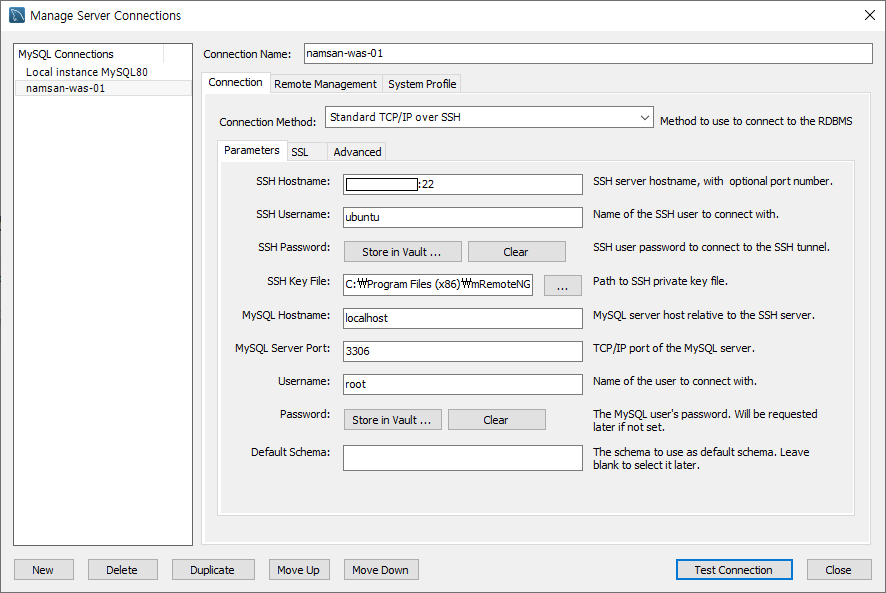Select Local instance MySQL80 connection
Viewport: 886px width, 593px height.
point(86,72)
